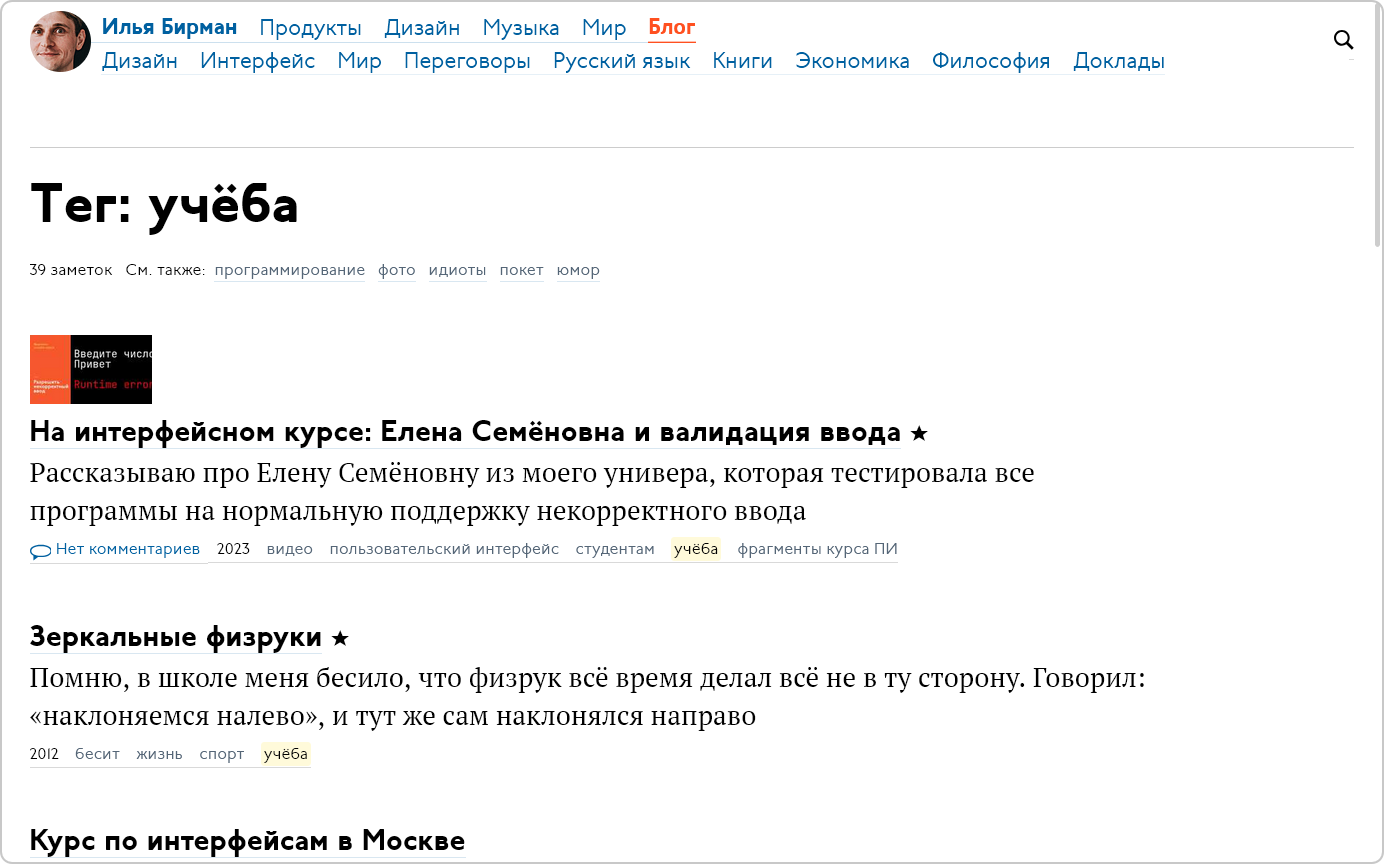Open Курс по интерфейсам в Москве
This screenshot has height=864, width=1384.
click(247, 841)
